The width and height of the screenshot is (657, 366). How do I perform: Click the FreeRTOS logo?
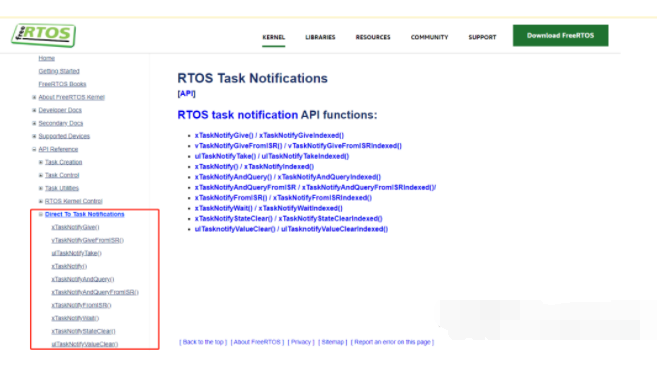point(44,35)
